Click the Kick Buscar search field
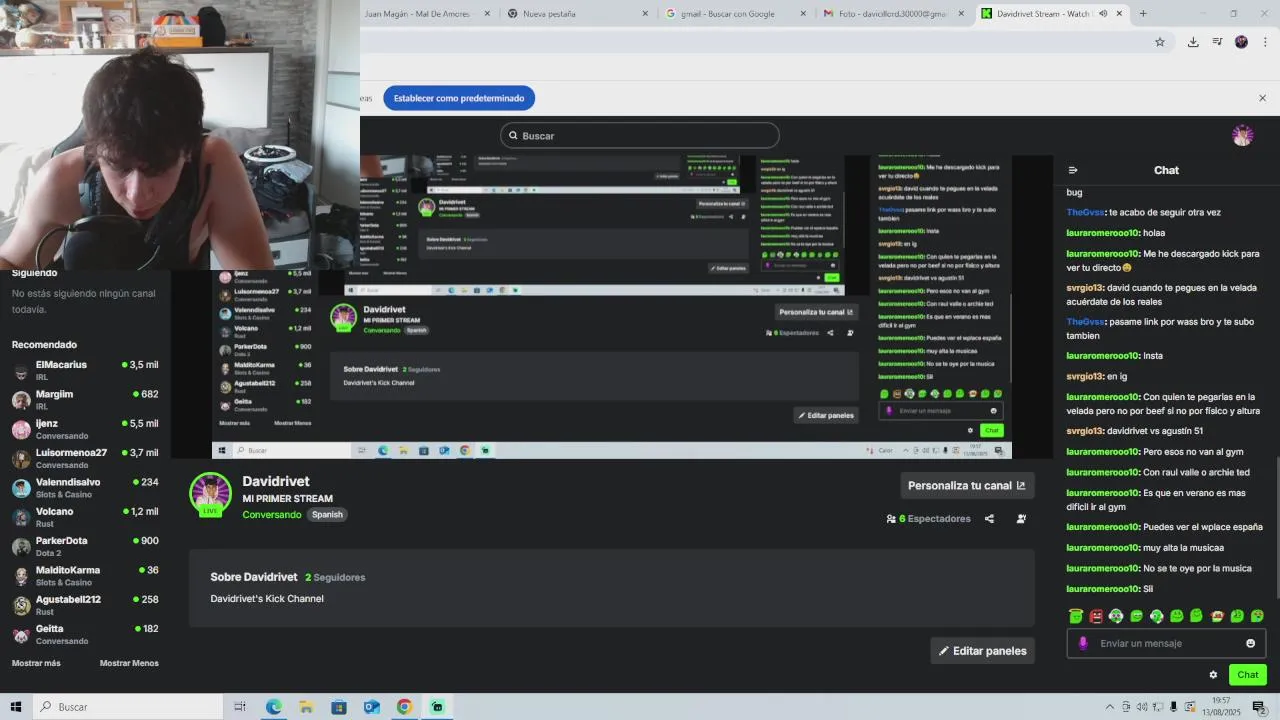The image size is (1280, 720). pyautogui.click(x=640, y=135)
